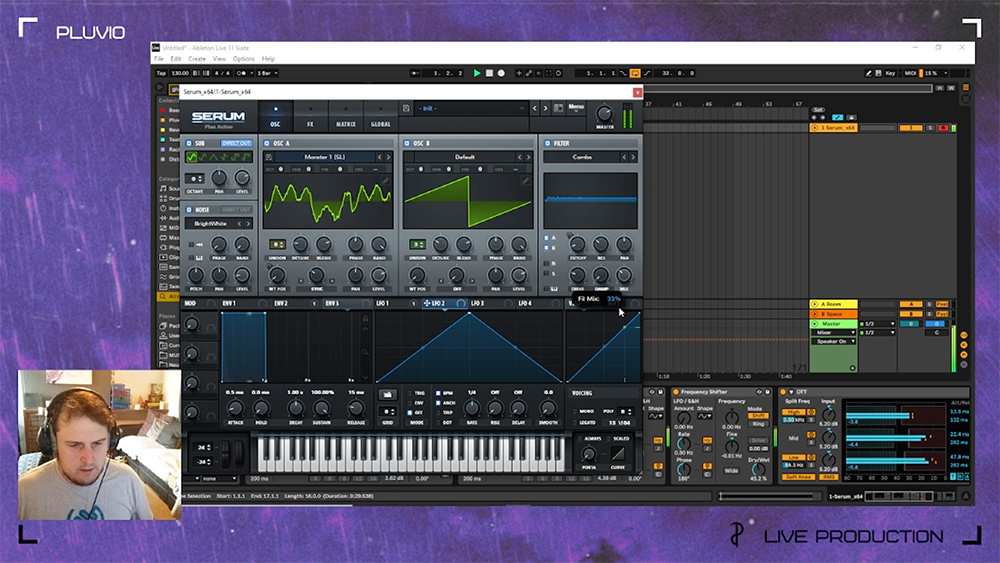This screenshot has width=1000, height=563.
Task: Toggle OSC A enable switch
Action: [267, 143]
